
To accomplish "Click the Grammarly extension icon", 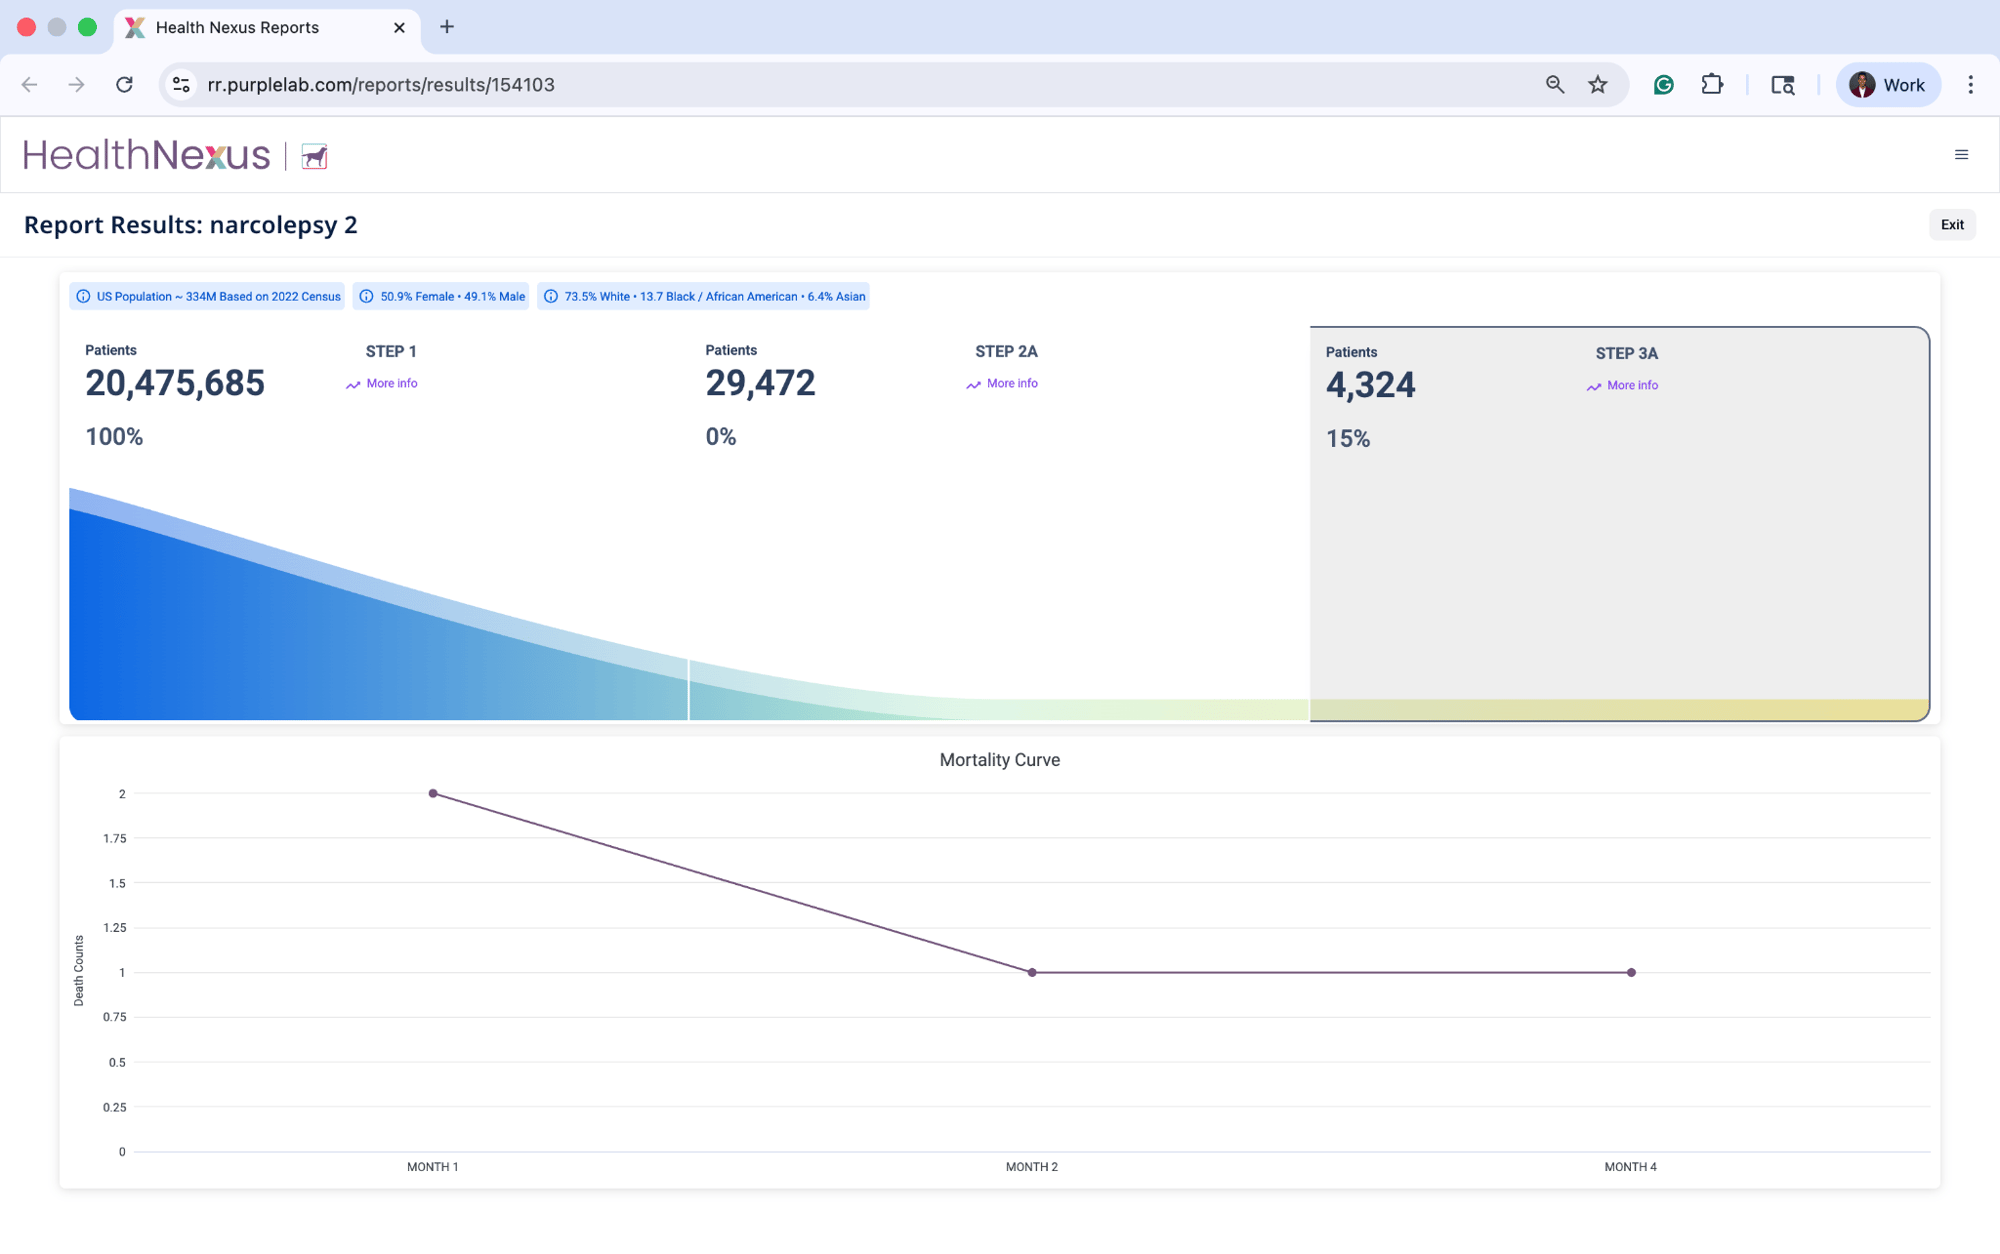I will (x=1664, y=85).
